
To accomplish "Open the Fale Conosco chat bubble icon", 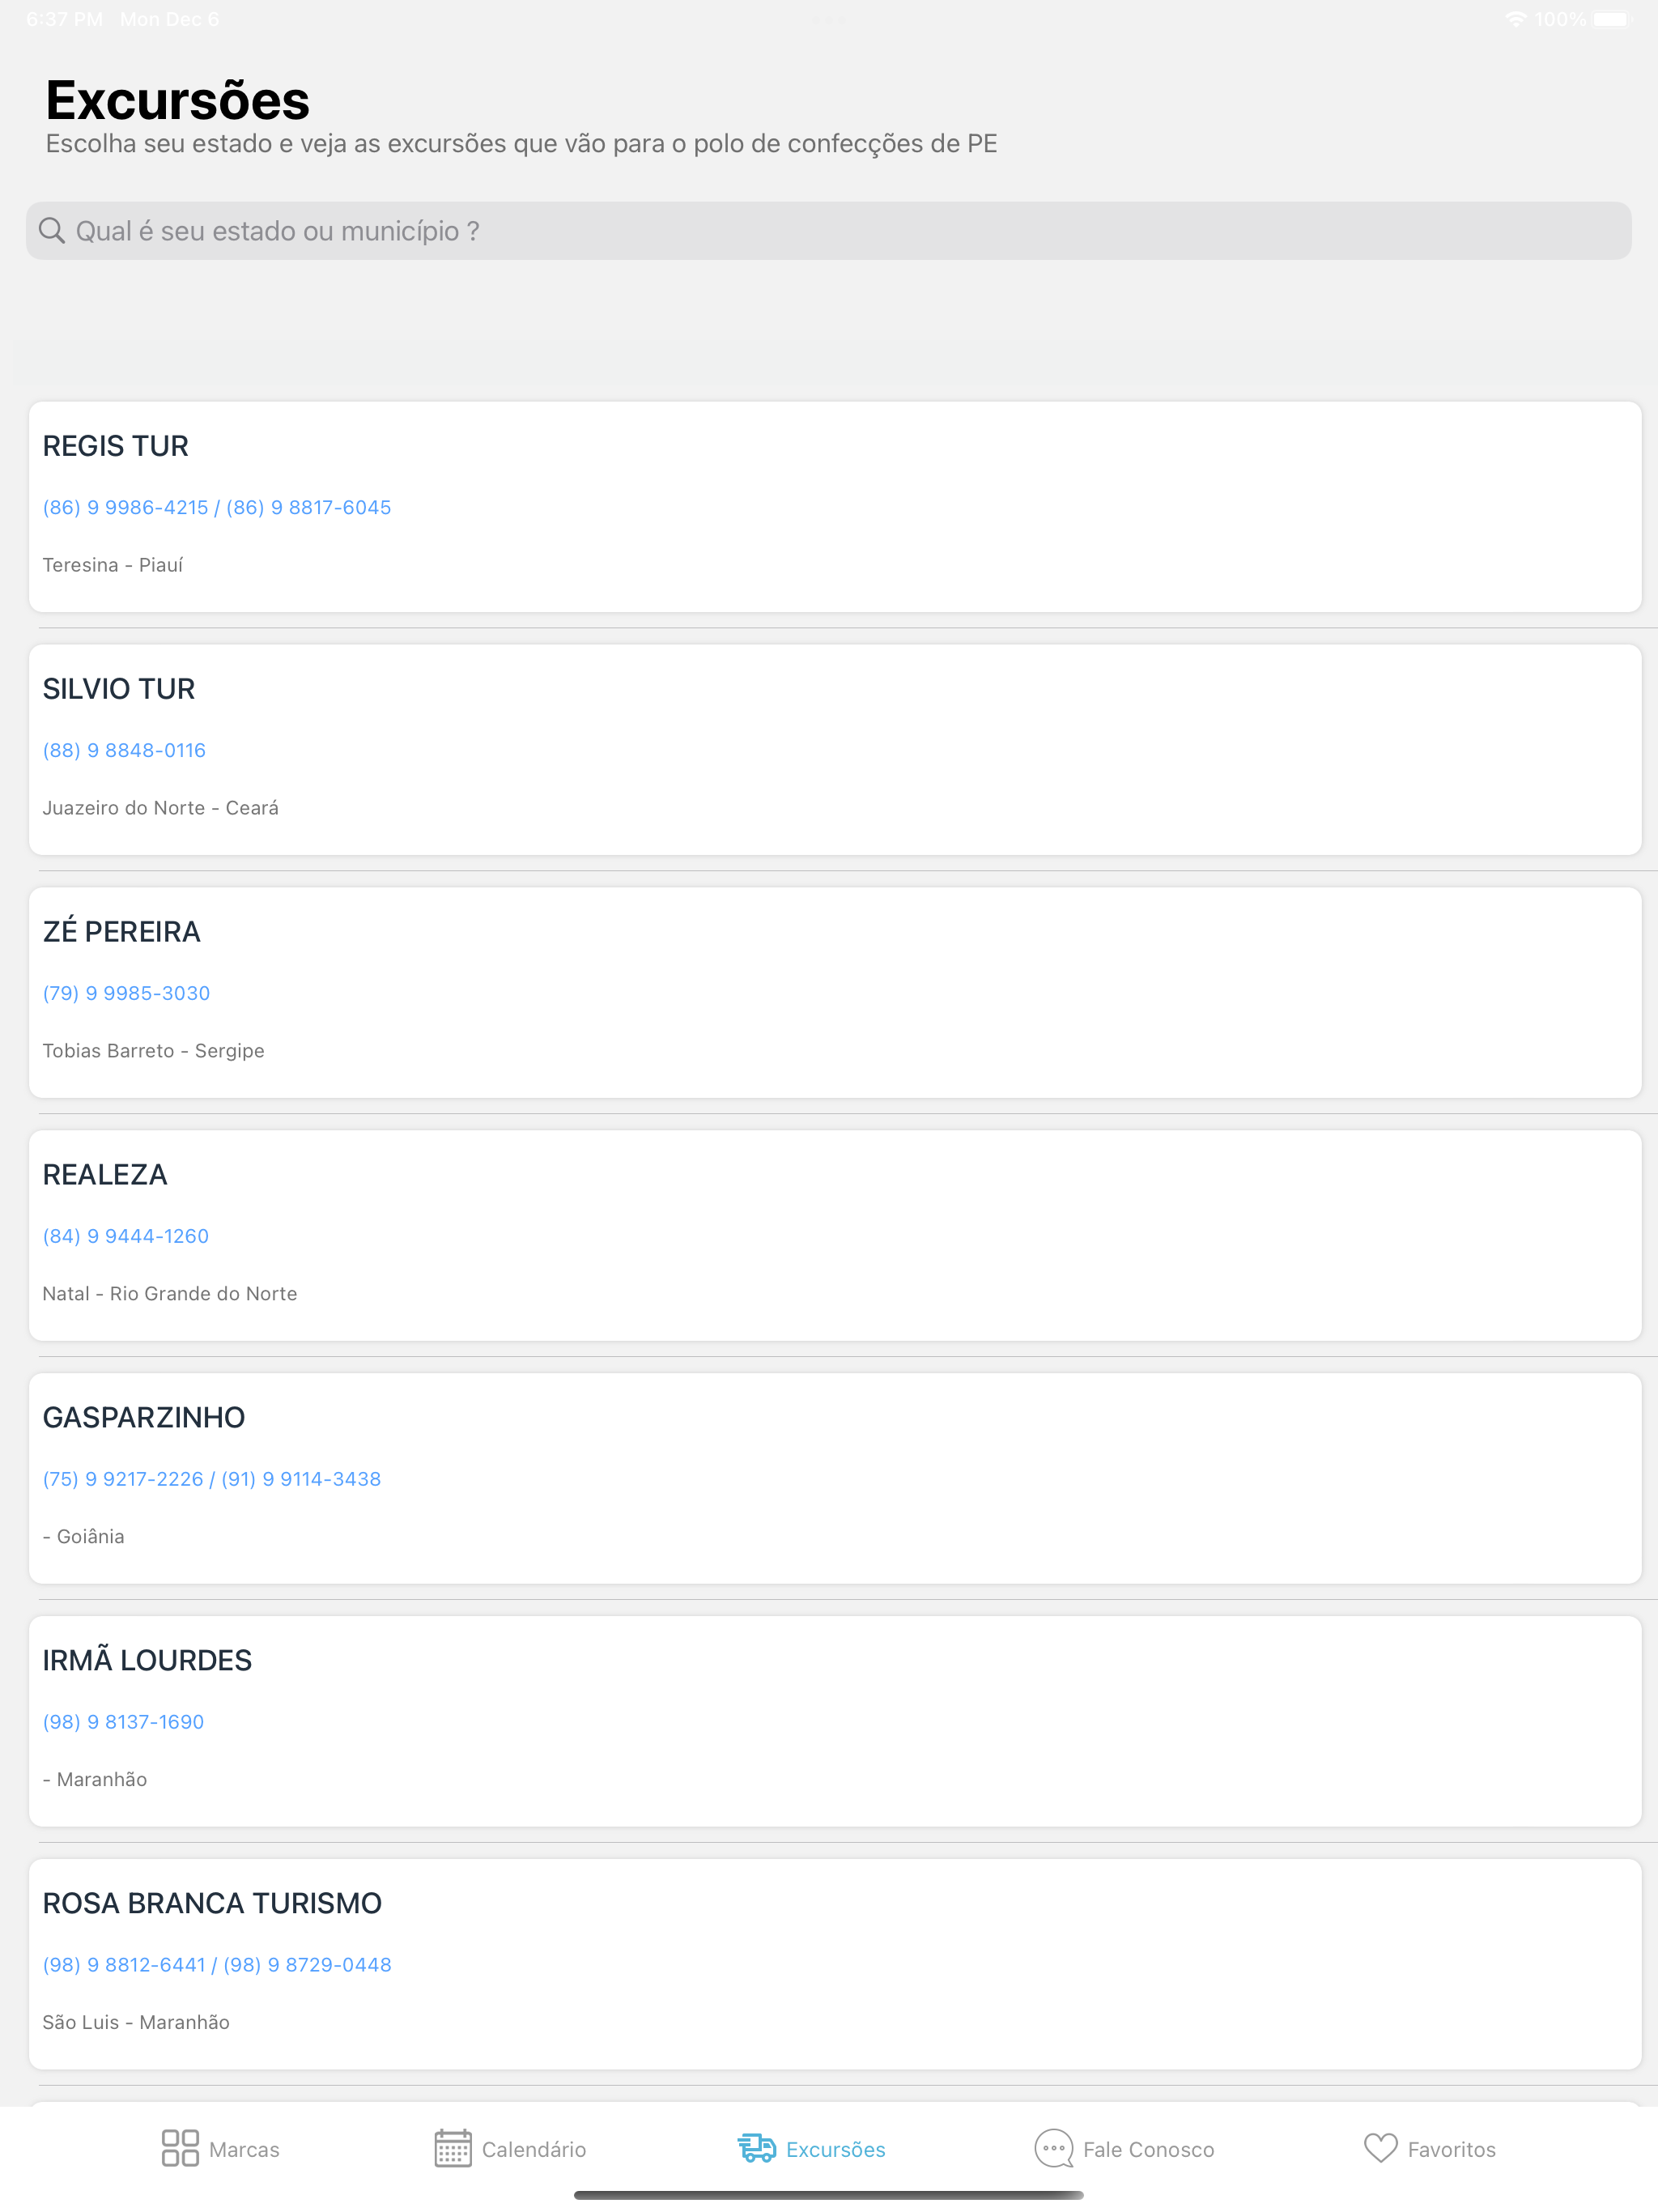I will [x=1053, y=2148].
